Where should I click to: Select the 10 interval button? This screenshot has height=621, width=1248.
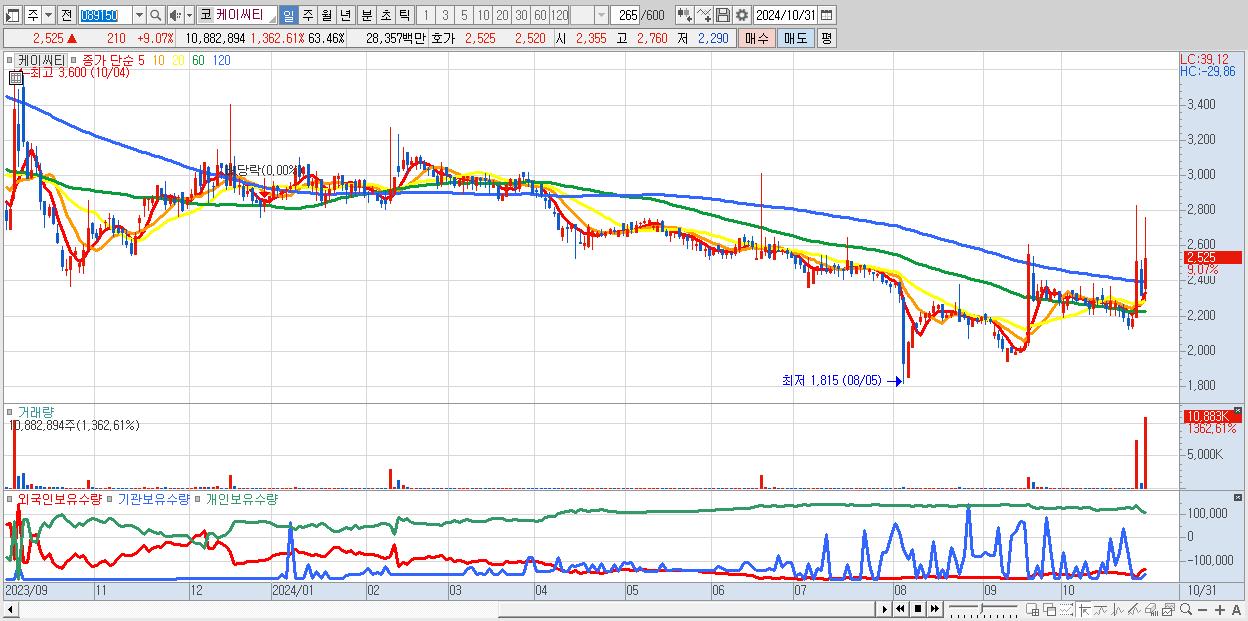[x=483, y=15]
